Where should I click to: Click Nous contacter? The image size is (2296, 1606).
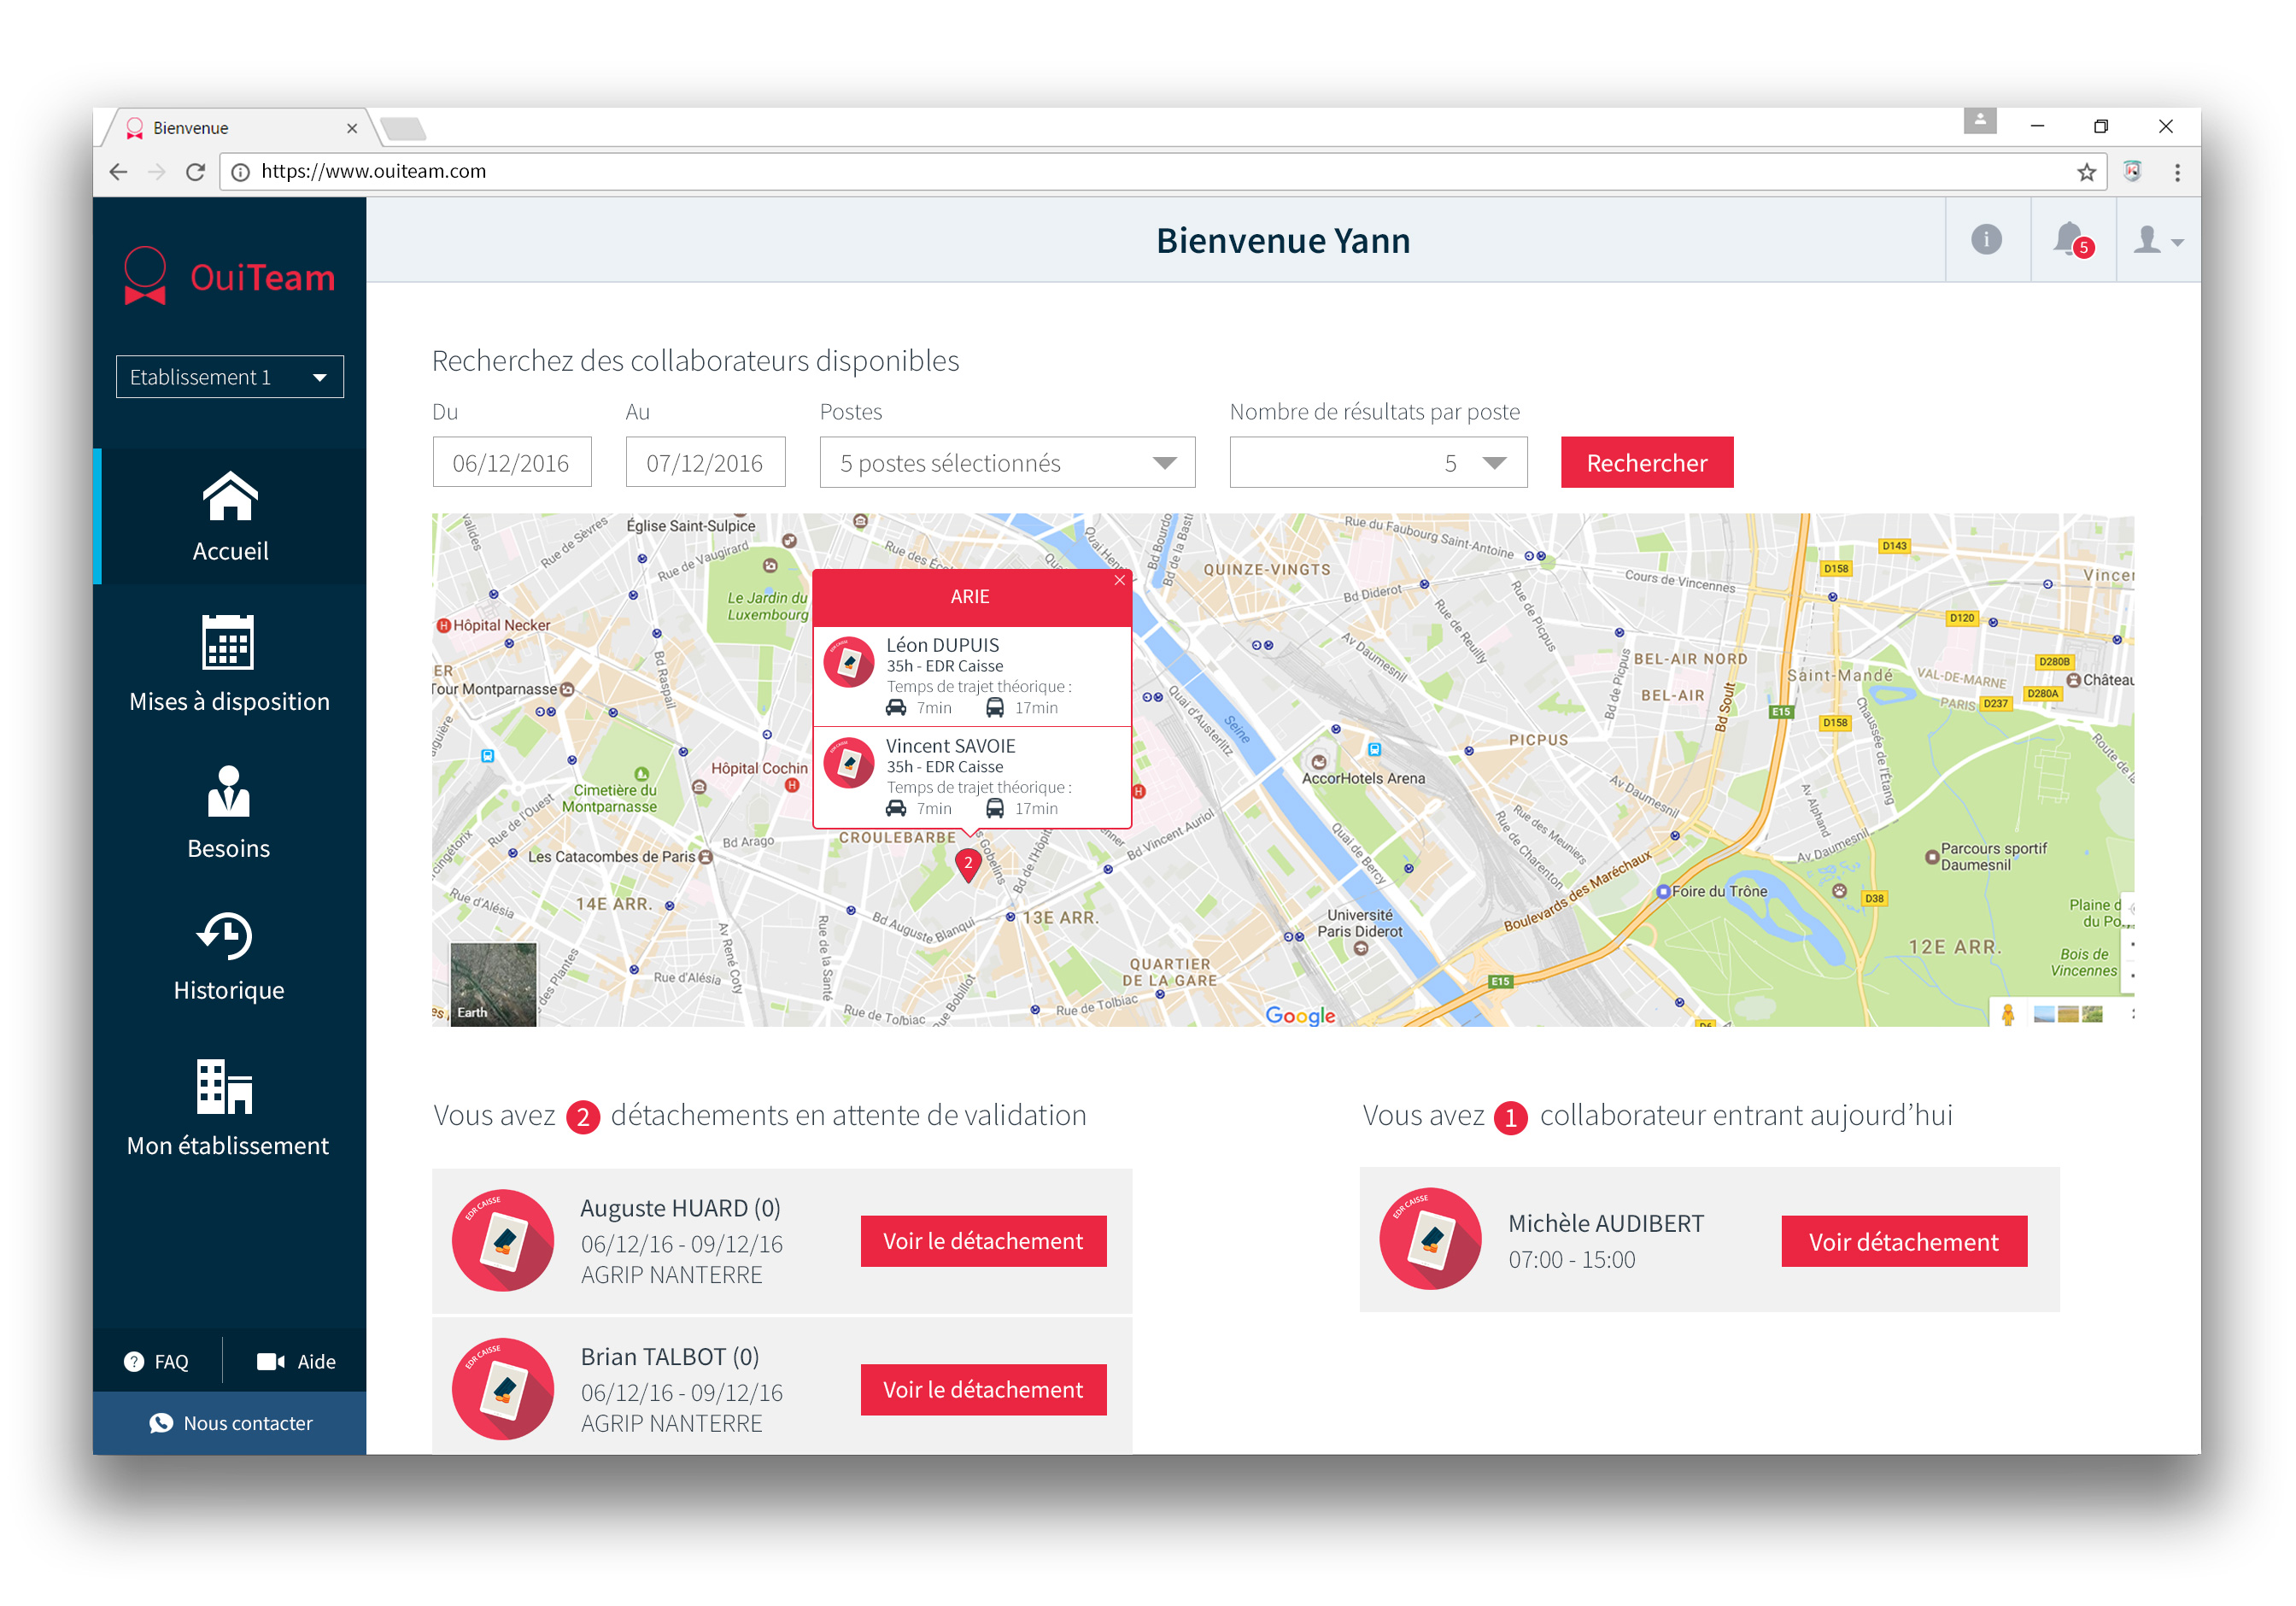point(230,1423)
